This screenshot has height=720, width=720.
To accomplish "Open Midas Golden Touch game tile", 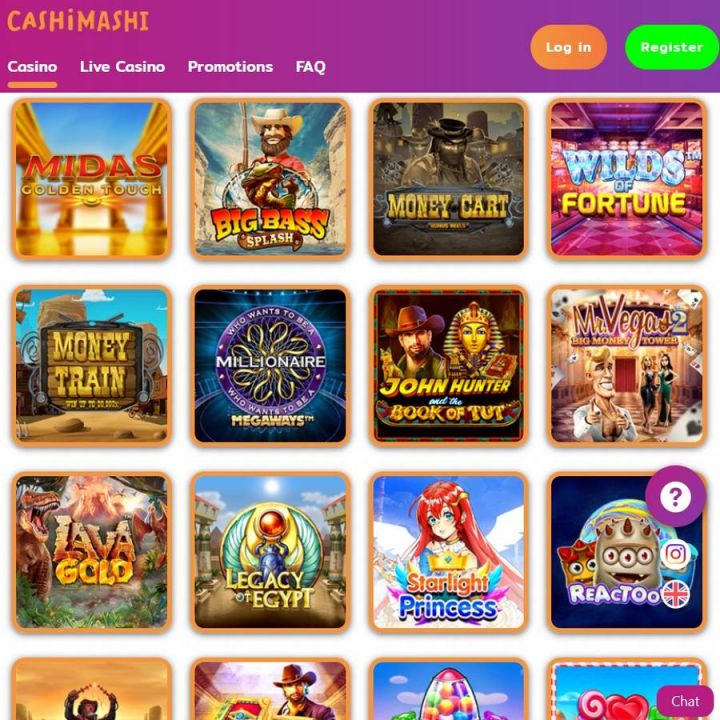I will [92, 179].
